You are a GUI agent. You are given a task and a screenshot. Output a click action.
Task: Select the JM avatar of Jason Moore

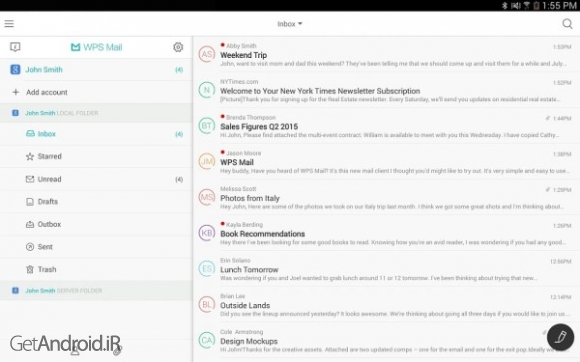(207, 161)
